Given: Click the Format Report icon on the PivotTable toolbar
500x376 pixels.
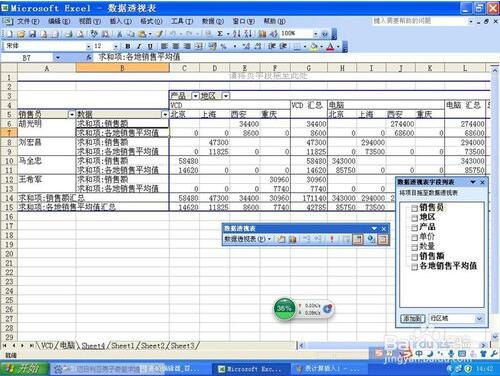Looking at the screenshot, I should click(x=281, y=239).
